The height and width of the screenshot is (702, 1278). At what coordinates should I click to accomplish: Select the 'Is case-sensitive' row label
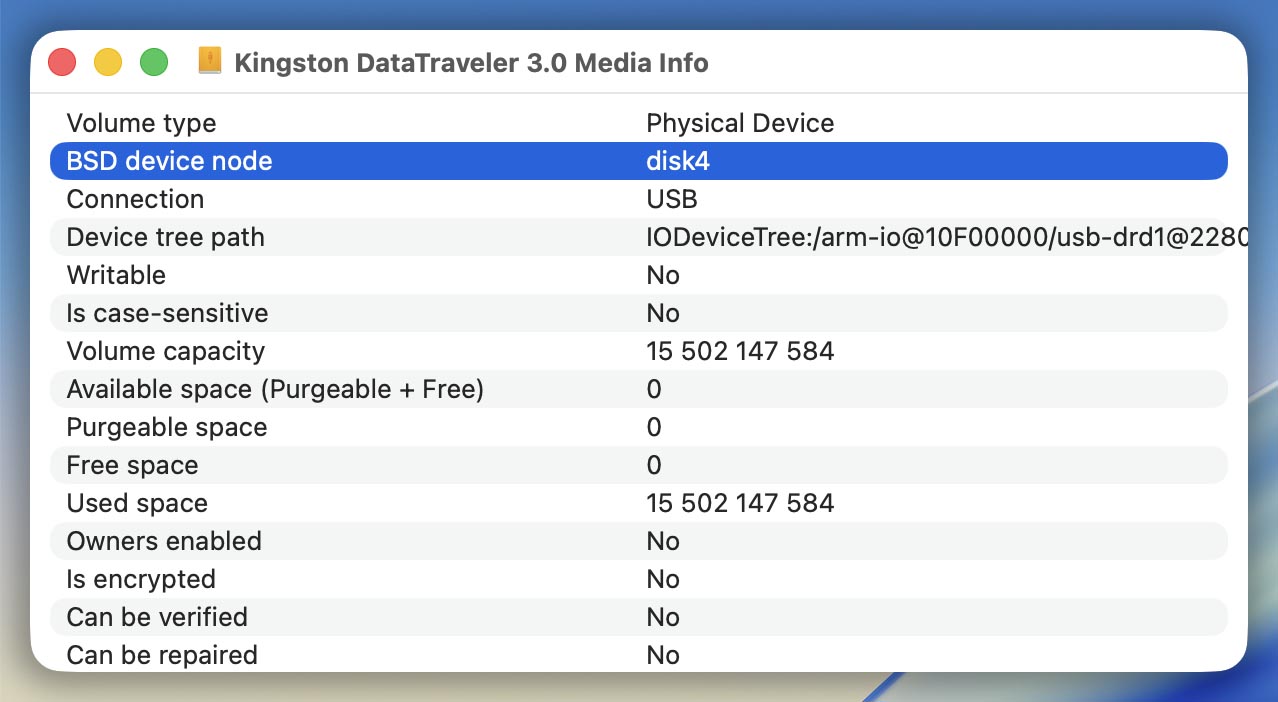(167, 313)
